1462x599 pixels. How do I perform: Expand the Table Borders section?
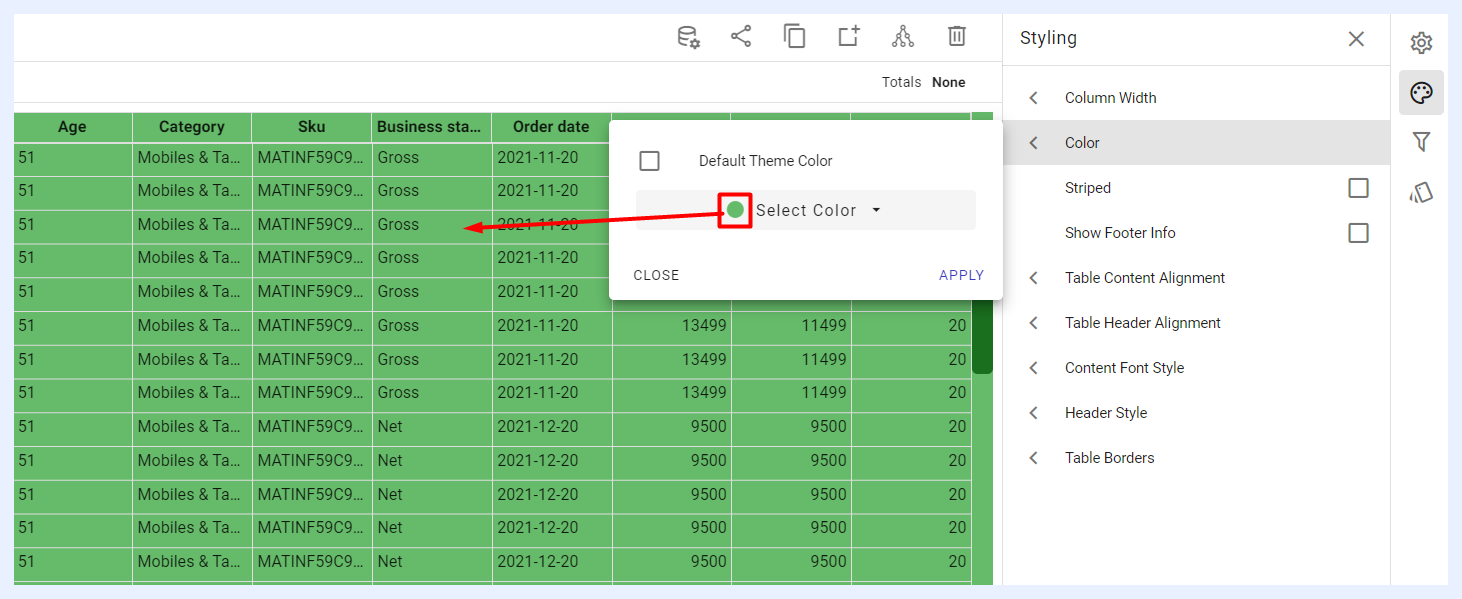[x=1196, y=458]
